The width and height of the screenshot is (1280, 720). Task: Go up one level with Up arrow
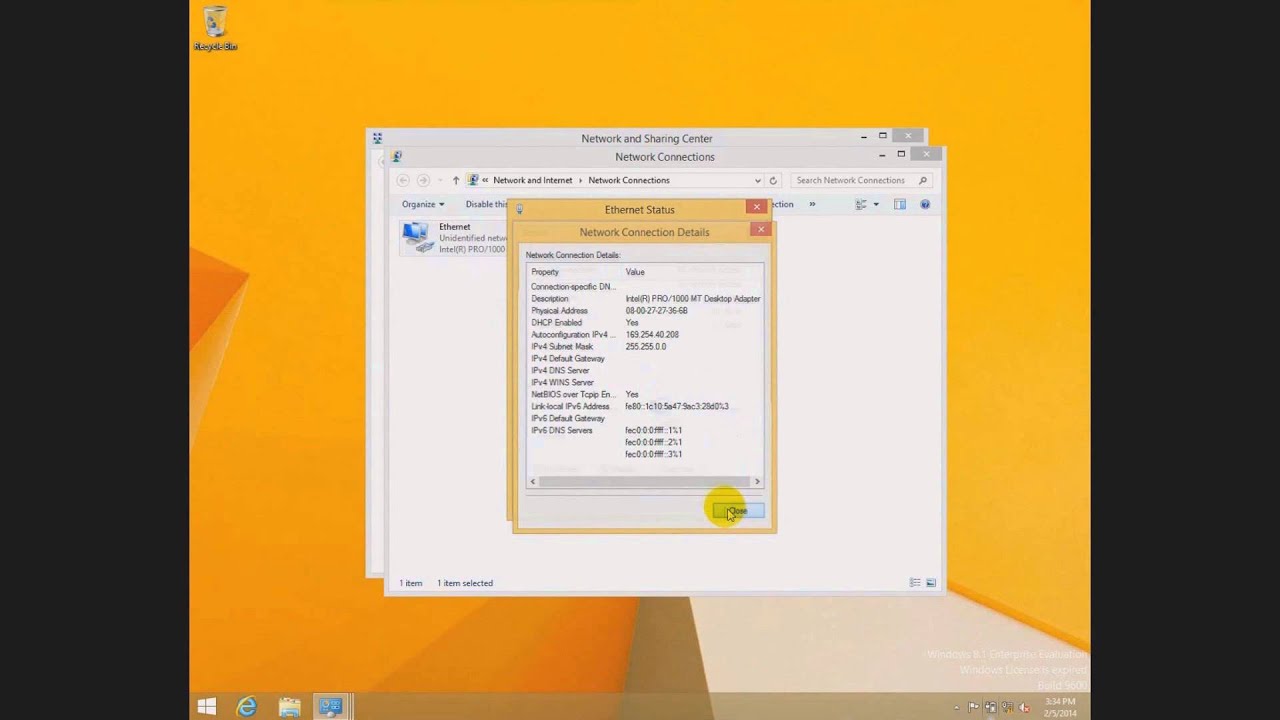[x=456, y=180]
